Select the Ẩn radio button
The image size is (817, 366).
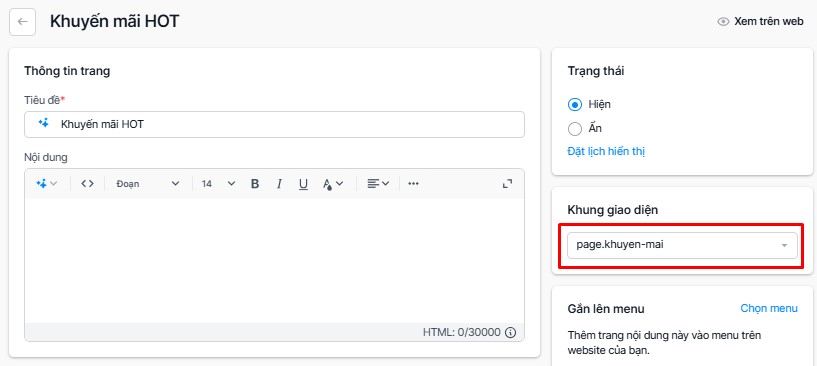click(575, 128)
